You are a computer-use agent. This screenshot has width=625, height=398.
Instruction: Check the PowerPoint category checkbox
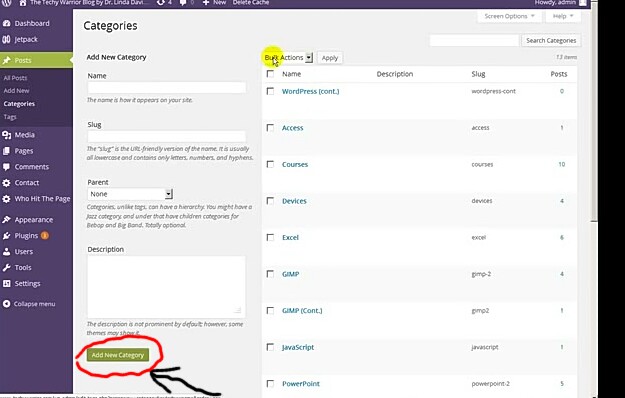pyautogui.click(x=270, y=384)
